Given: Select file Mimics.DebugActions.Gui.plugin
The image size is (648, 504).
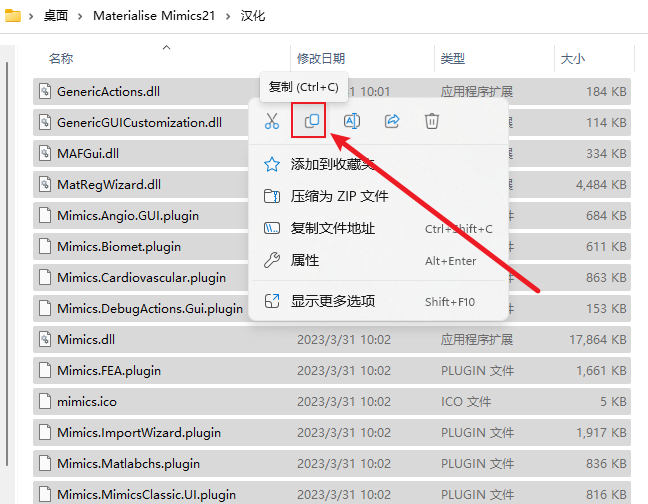Looking at the screenshot, I should click(x=150, y=308).
